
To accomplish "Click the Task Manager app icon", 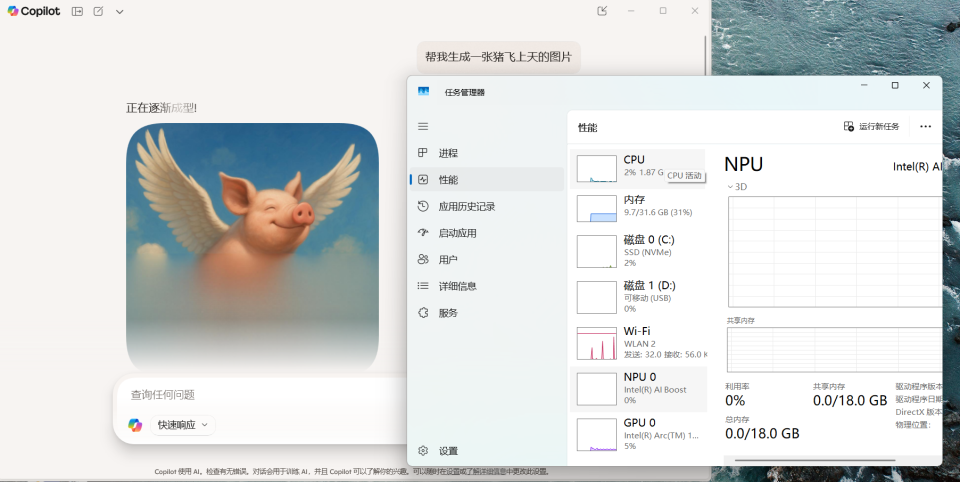I will pyautogui.click(x=423, y=91).
